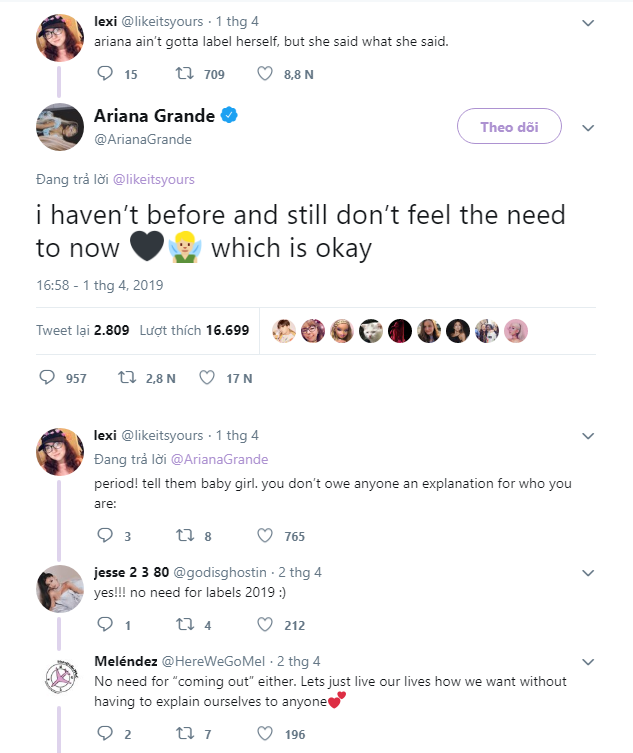Viewport: 633px width, 753px height.
Task: View Tweet lại 2.809 retweets list
Action: (83, 330)
